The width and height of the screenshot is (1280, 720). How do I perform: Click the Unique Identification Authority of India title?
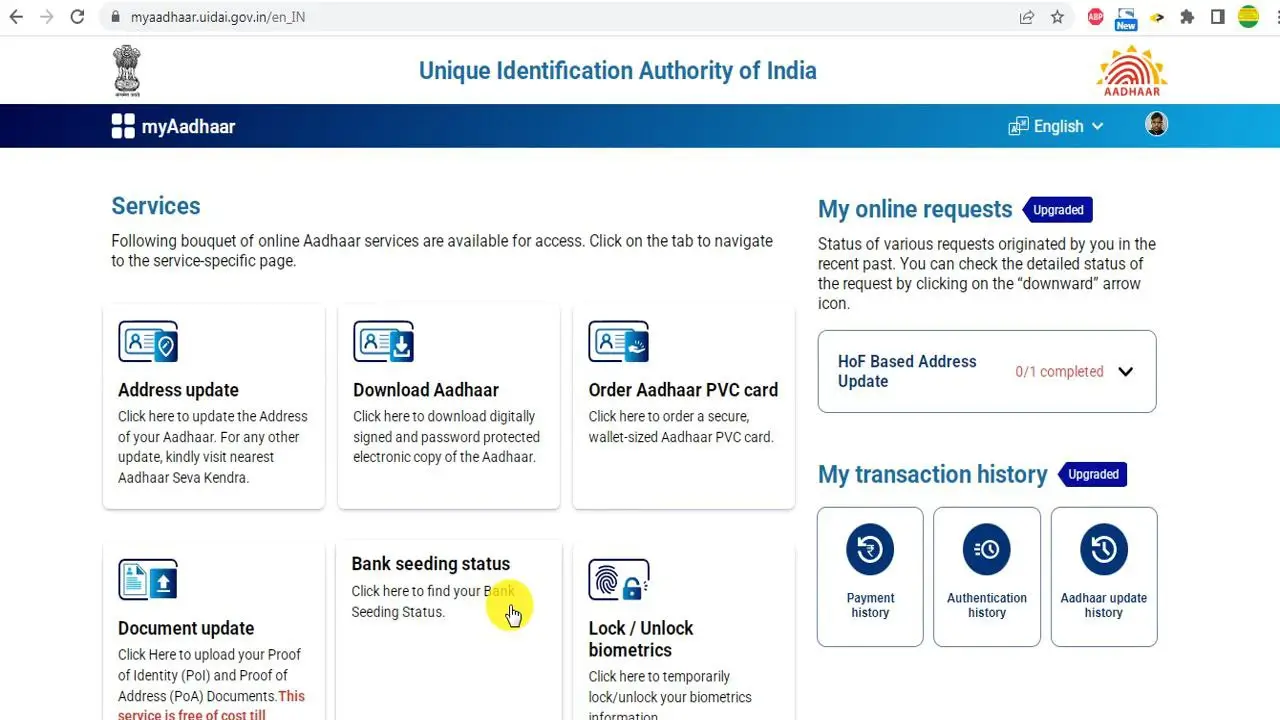point(618,71)
